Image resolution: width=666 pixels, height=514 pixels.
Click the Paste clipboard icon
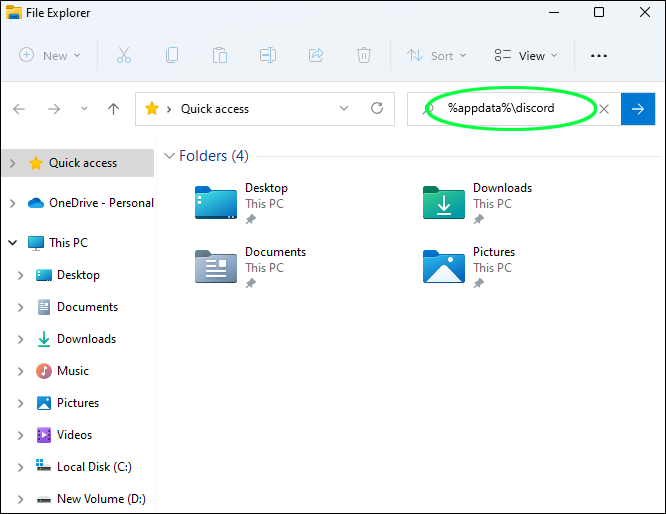(220, 56)
